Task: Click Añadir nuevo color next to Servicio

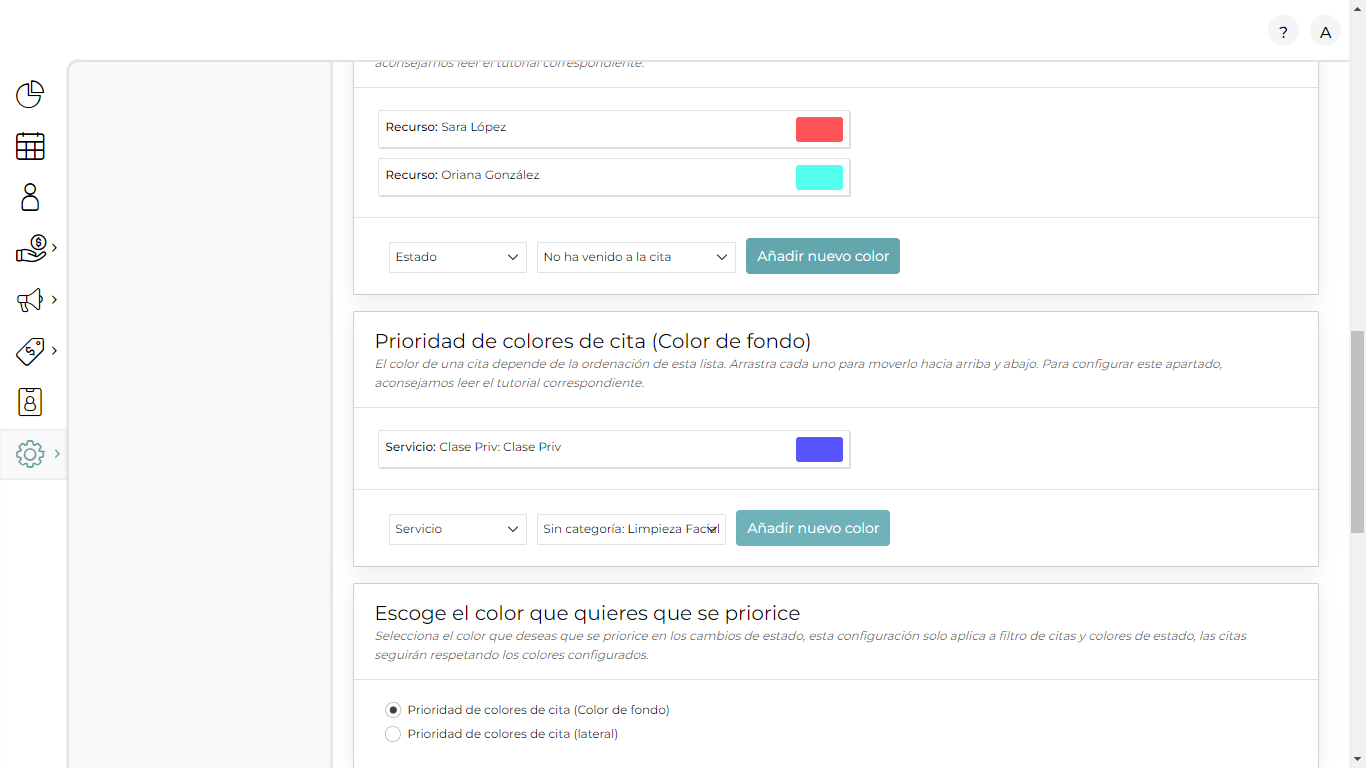Action: (x=813, y=528)
